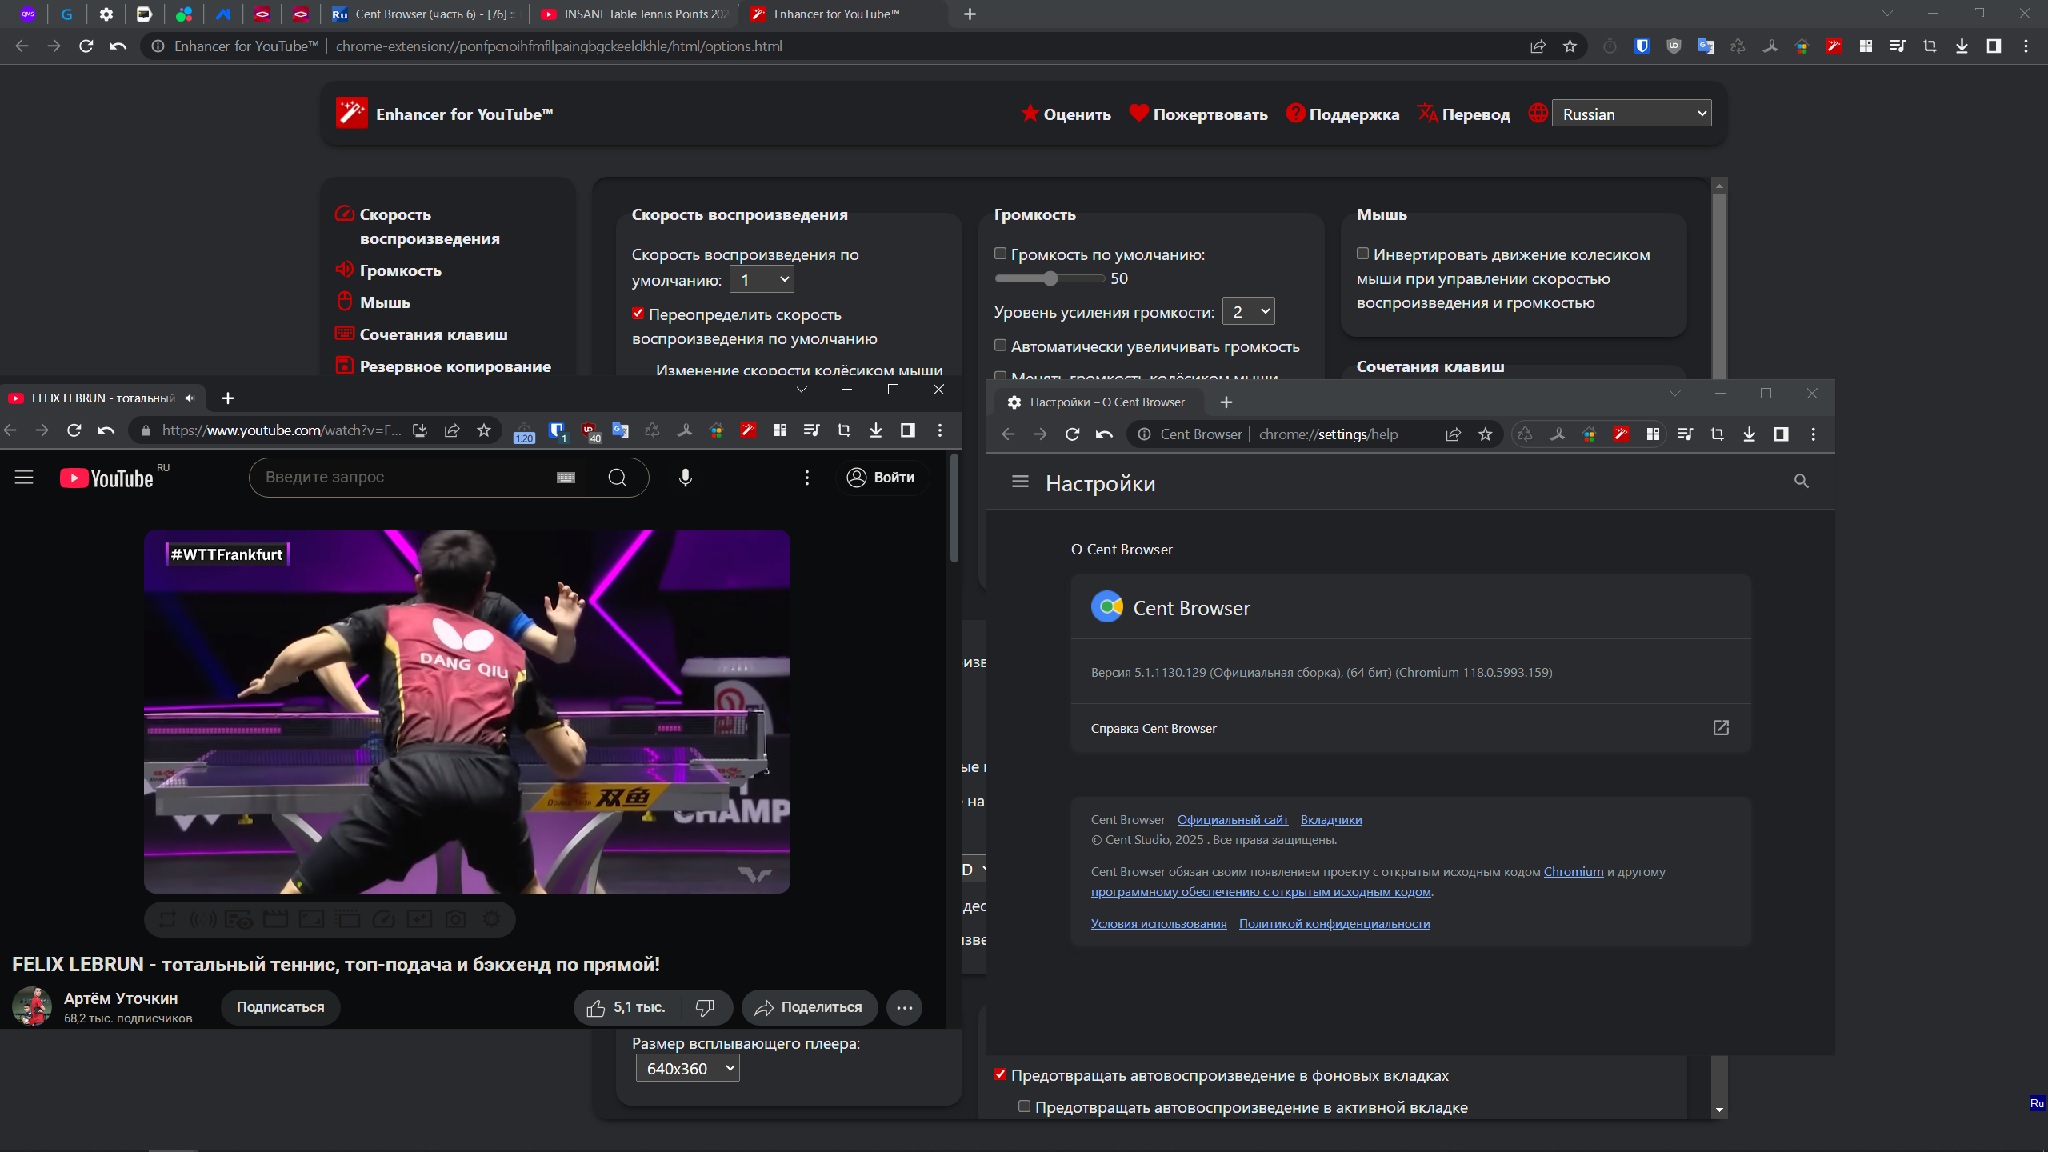The width and height of the screenshot is (2048, 1152).
Task: Open Уровень усиления громкости dropdown
Action: pos(1248,312)
